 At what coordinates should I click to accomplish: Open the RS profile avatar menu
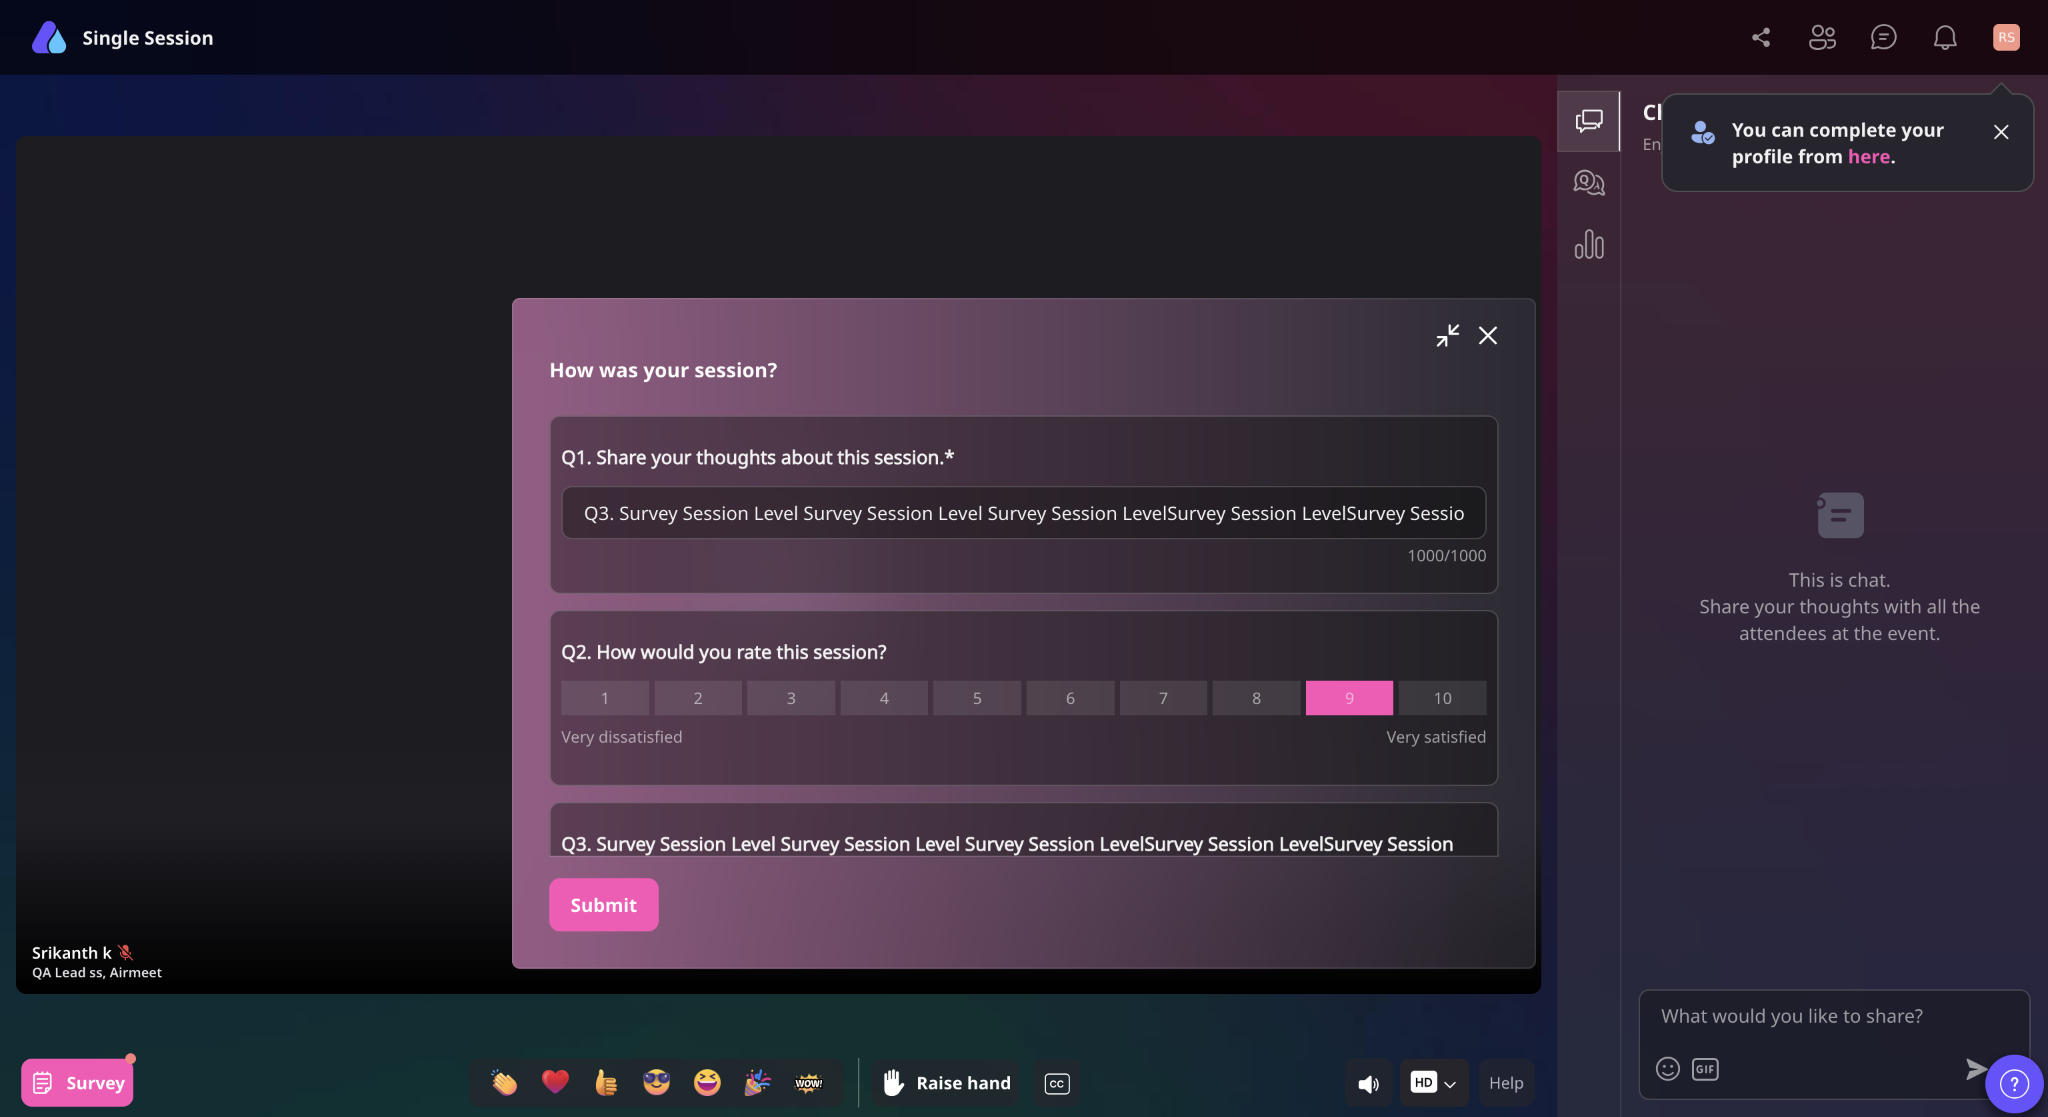pos(2005,37)
